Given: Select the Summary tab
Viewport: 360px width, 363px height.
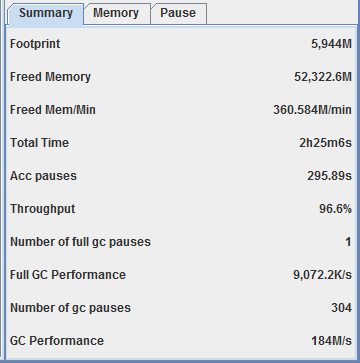Looking at the screenshot, I should (x=46, y=14).
